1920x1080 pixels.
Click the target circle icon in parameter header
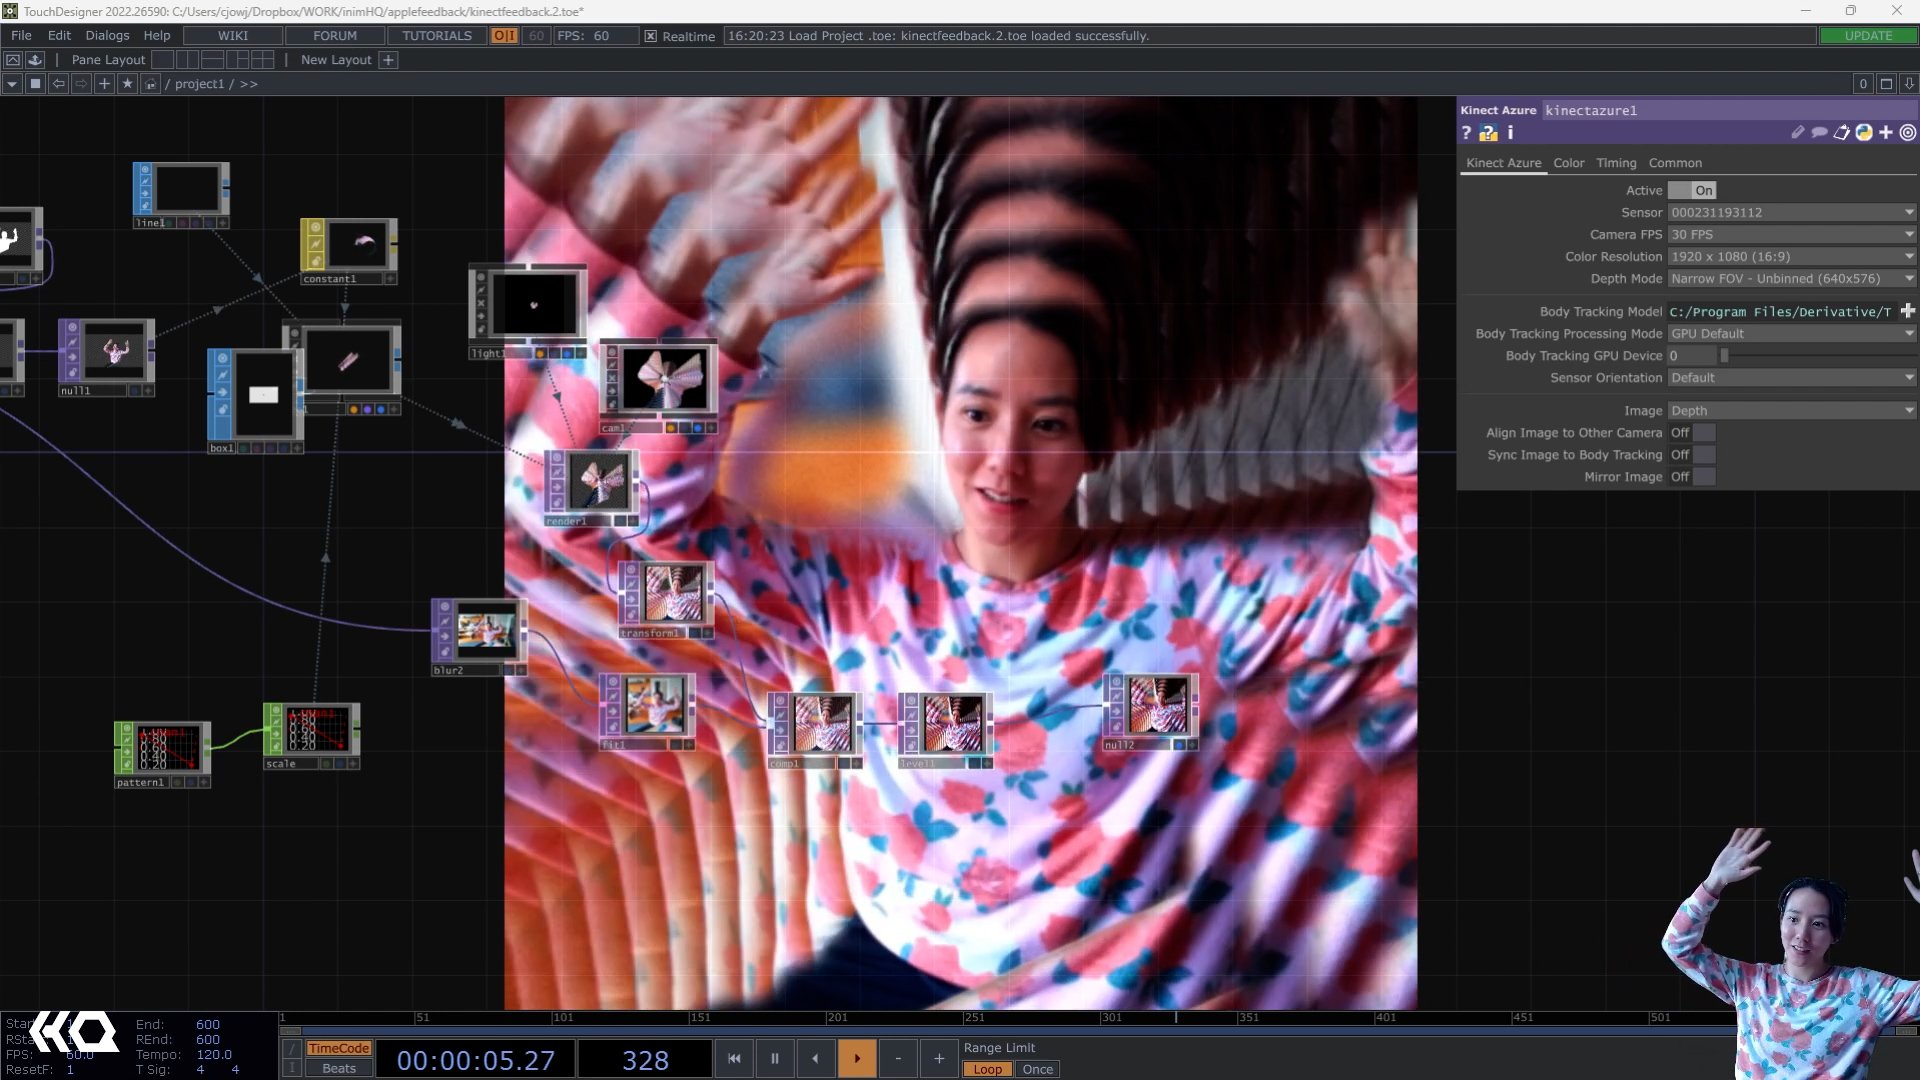pos(1908,132)
